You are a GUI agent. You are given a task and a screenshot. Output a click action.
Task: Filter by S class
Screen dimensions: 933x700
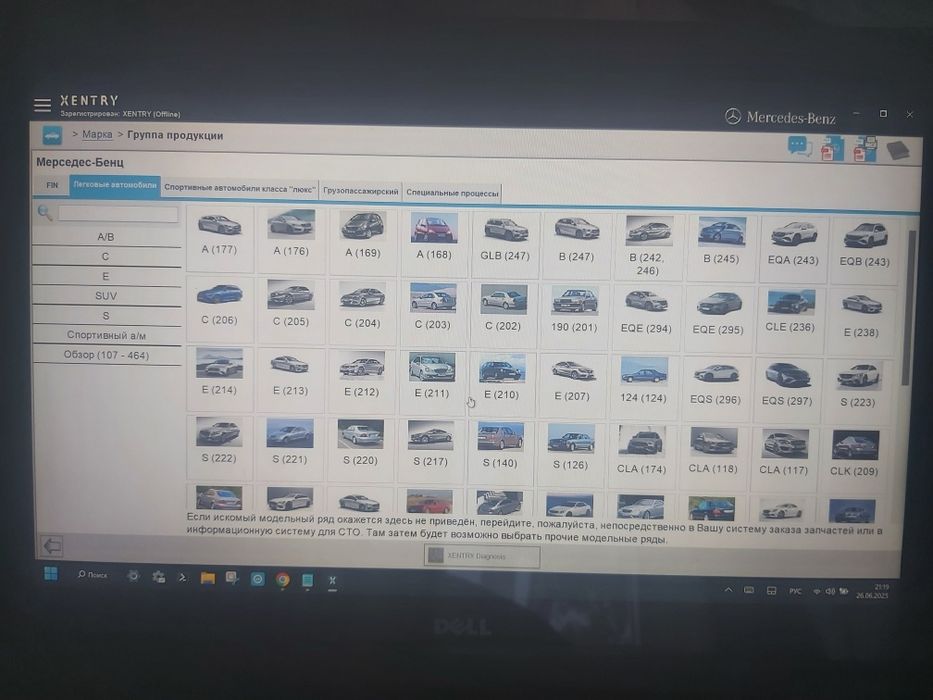coord(106,315)
